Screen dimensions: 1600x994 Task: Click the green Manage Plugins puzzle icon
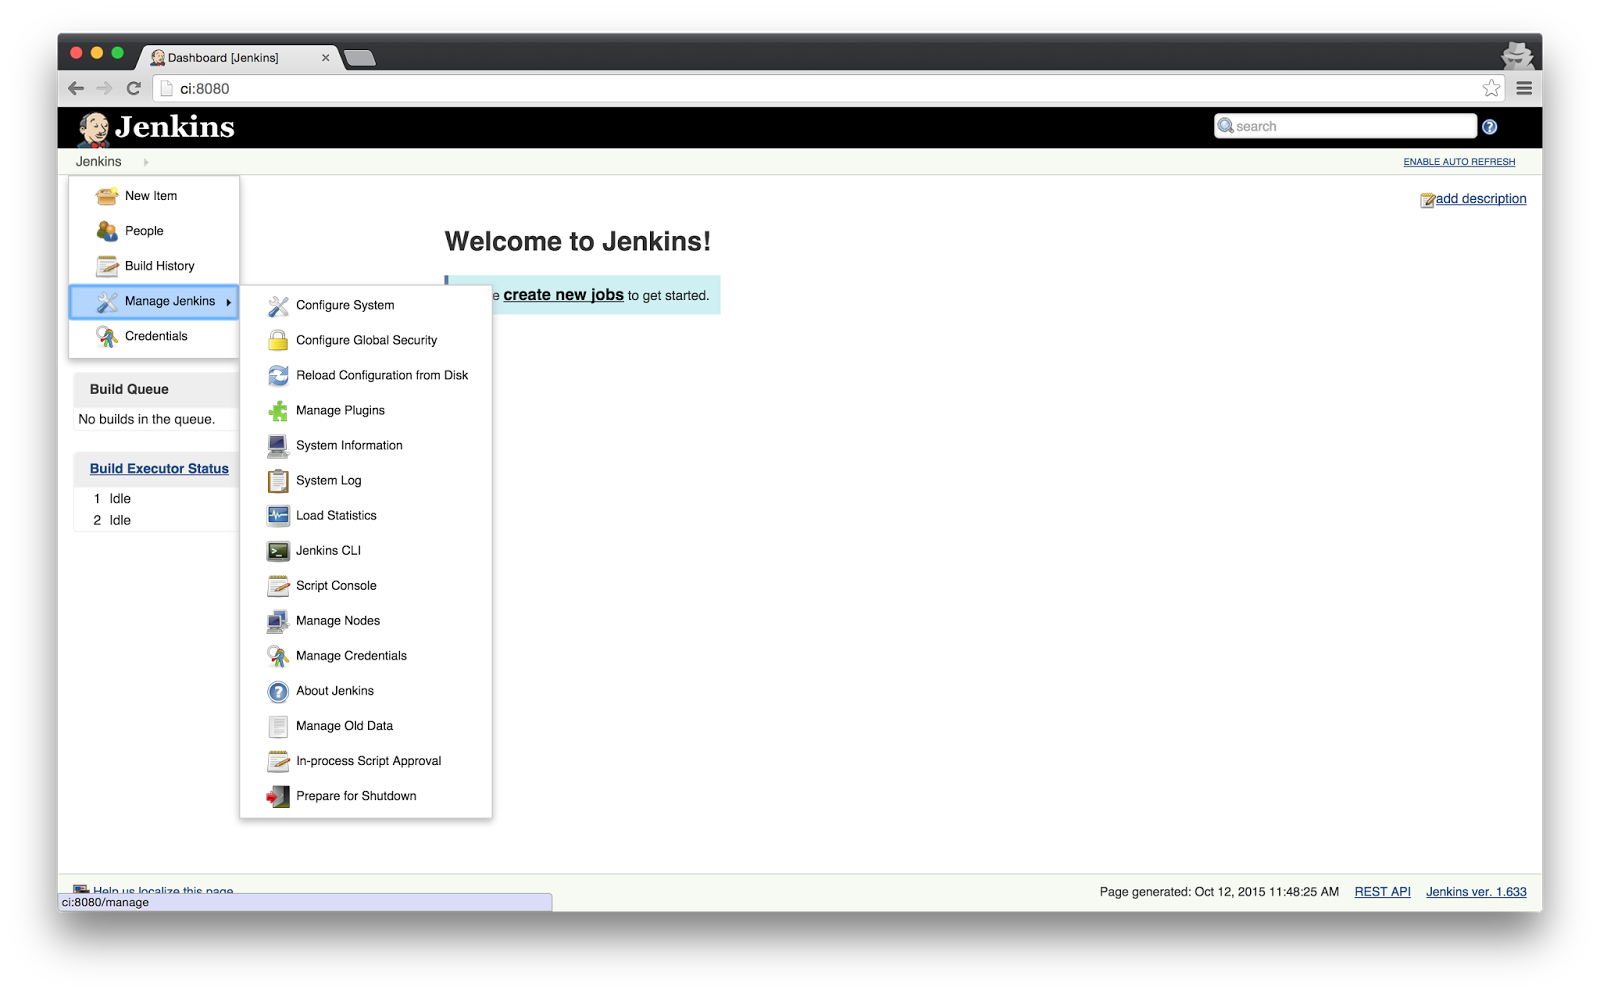pos(278,411)
